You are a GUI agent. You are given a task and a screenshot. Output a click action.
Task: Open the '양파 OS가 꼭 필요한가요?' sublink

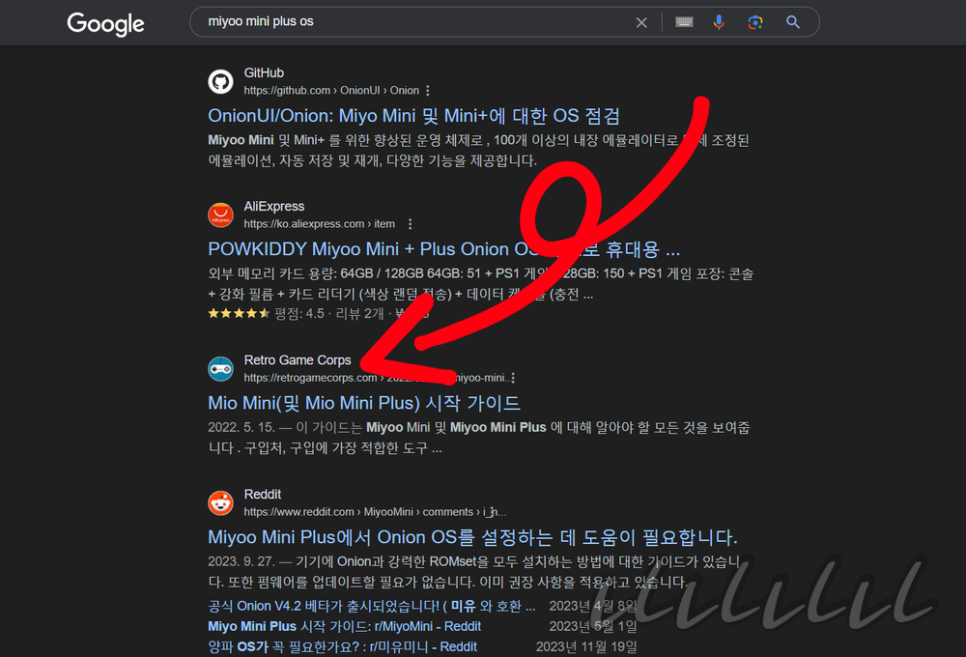(x=342, y=647)
